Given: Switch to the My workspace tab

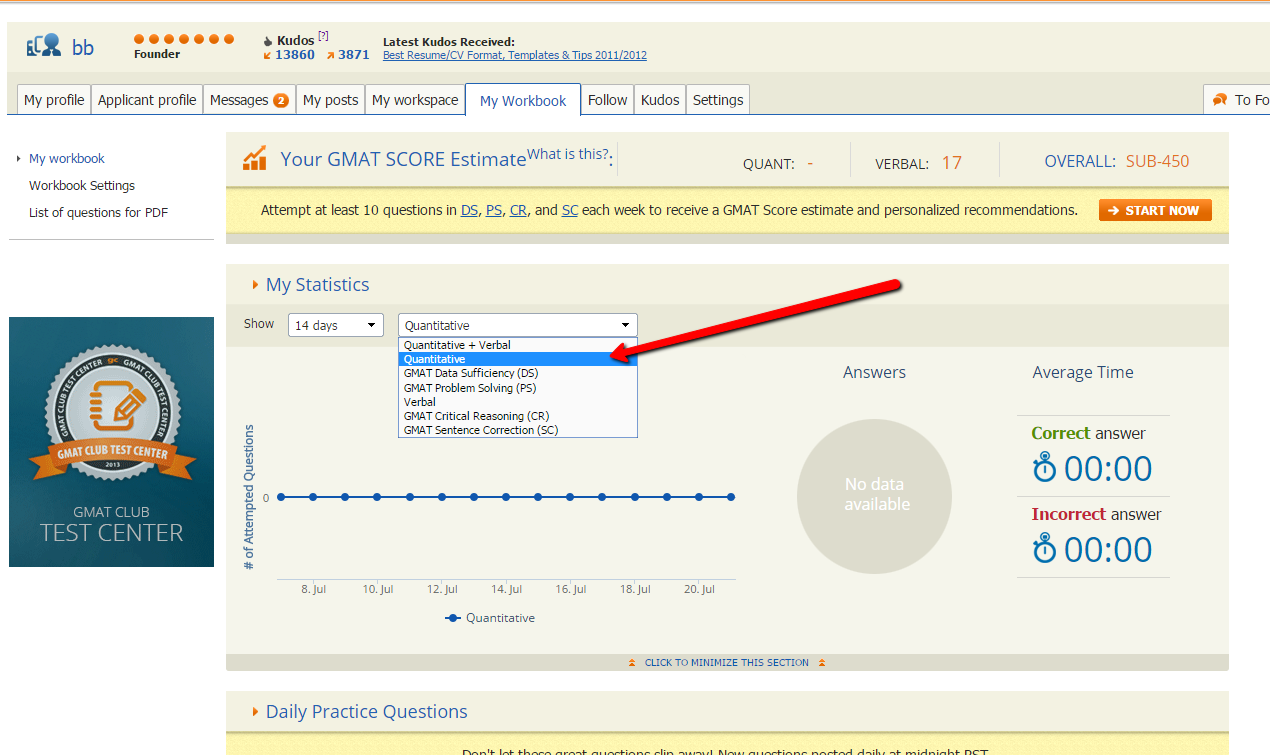Looking at the screenshot, I should coord(415,100).
